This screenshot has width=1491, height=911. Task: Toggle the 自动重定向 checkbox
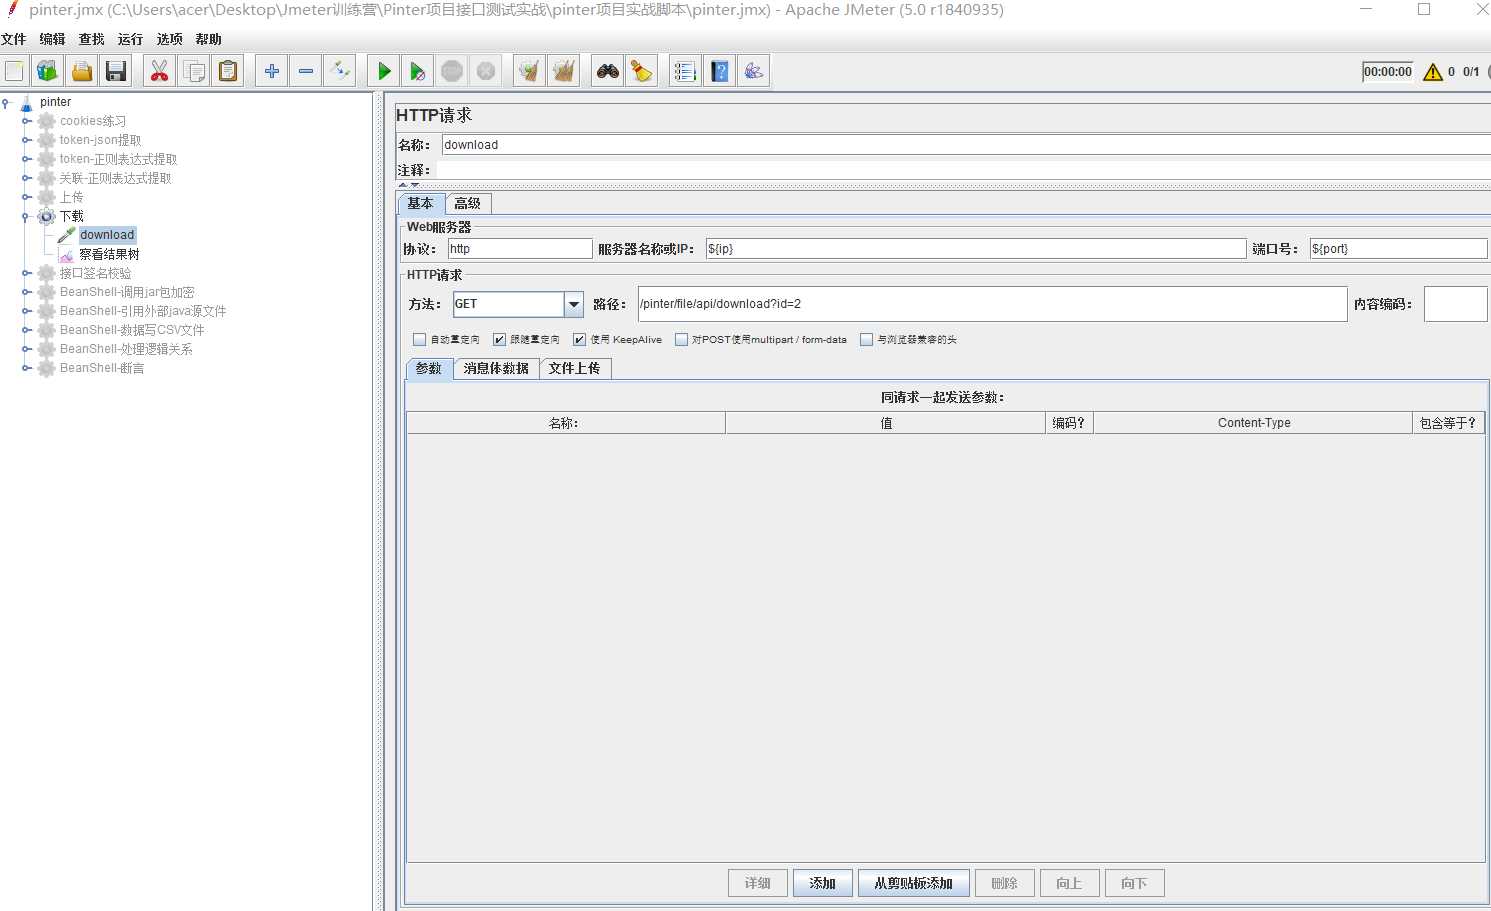[x=420, y=340]
